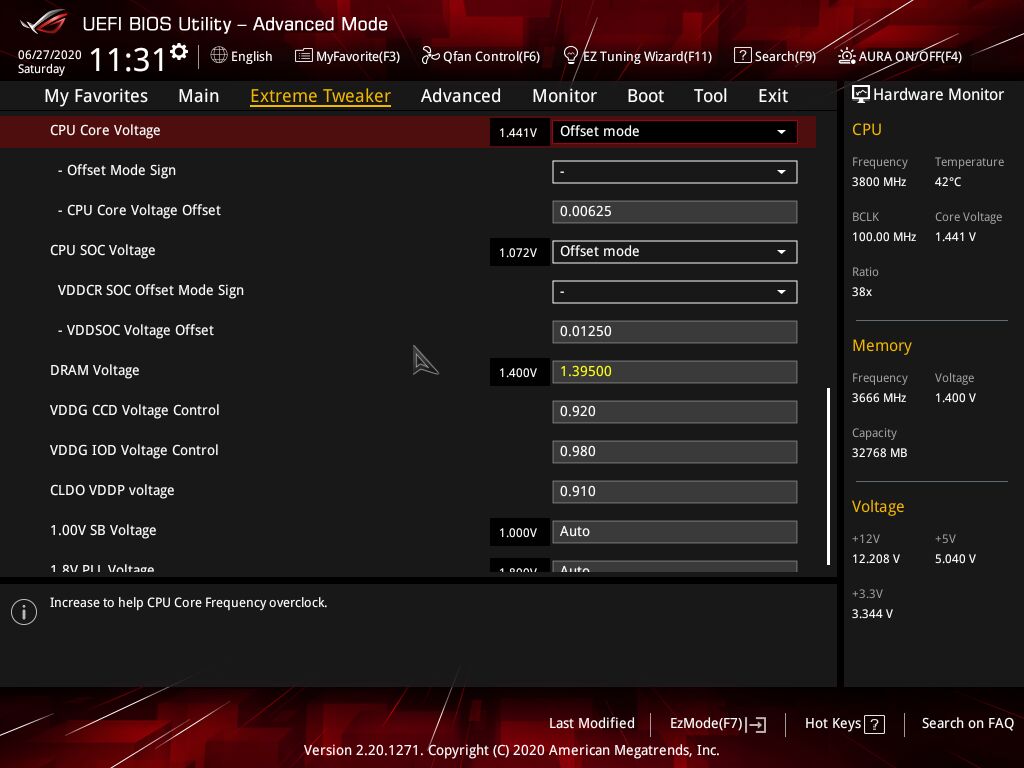
Task: Click the Qfan Control fan icon
Action: coord(430,56)
